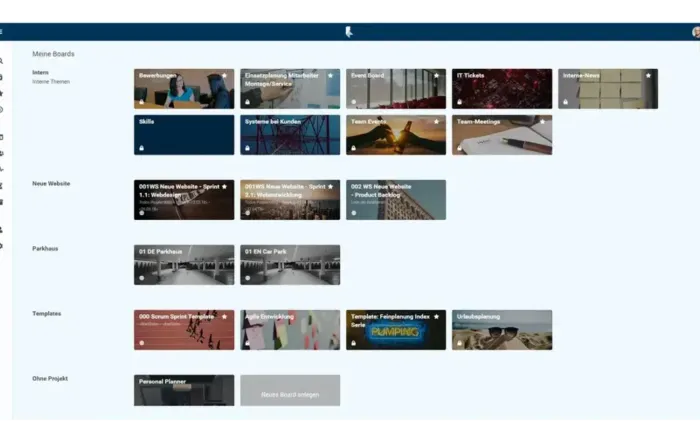Toggle favorite star on Team-Meetings board
The image size is (700, 441).
pyautogui.click(x=542, y=121)
